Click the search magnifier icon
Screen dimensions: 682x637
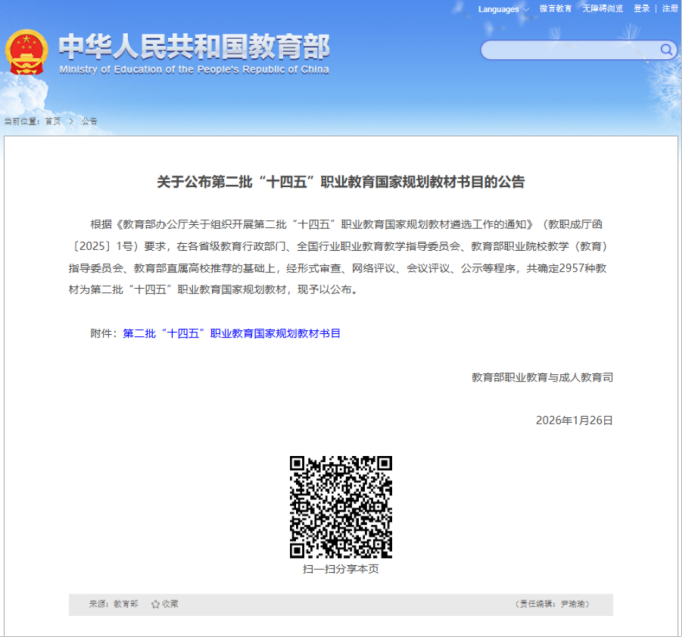tap(666, 50)
